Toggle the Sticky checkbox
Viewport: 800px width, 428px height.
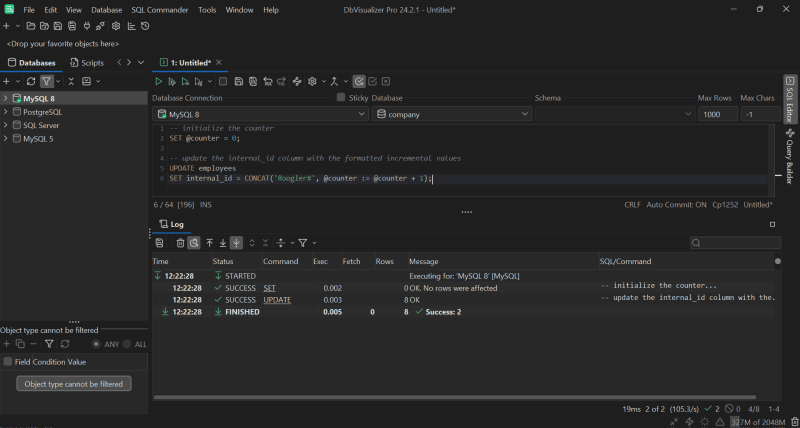pyautogui.click(x=341, y=97)
